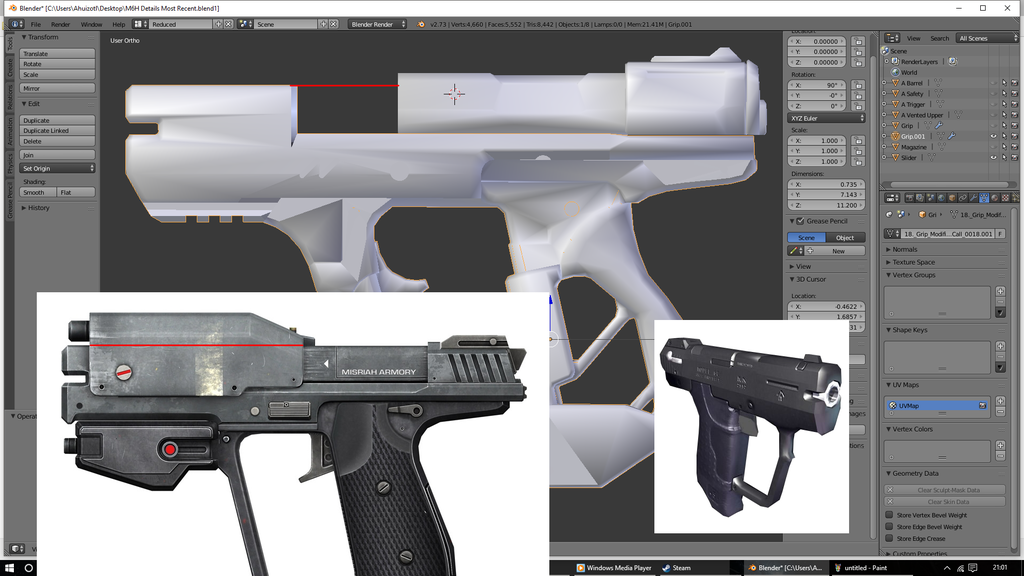Open the All Scenes outliner display dropdown

point(987,38)
